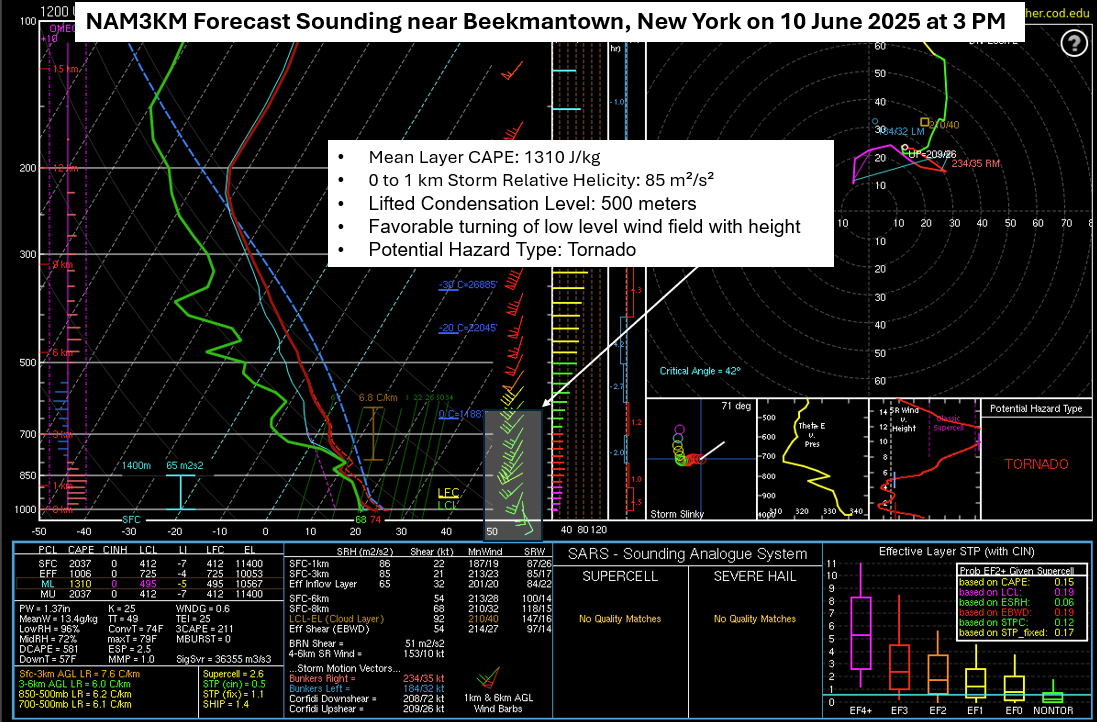1097x722 pixels.
Task: Click the green NONTOR box plot
Action: click(1053, 696)
